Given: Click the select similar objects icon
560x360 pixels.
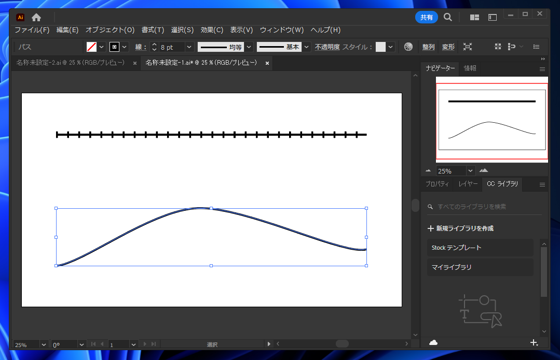Looking at the screenshot, I should click(x=512, y=47).
